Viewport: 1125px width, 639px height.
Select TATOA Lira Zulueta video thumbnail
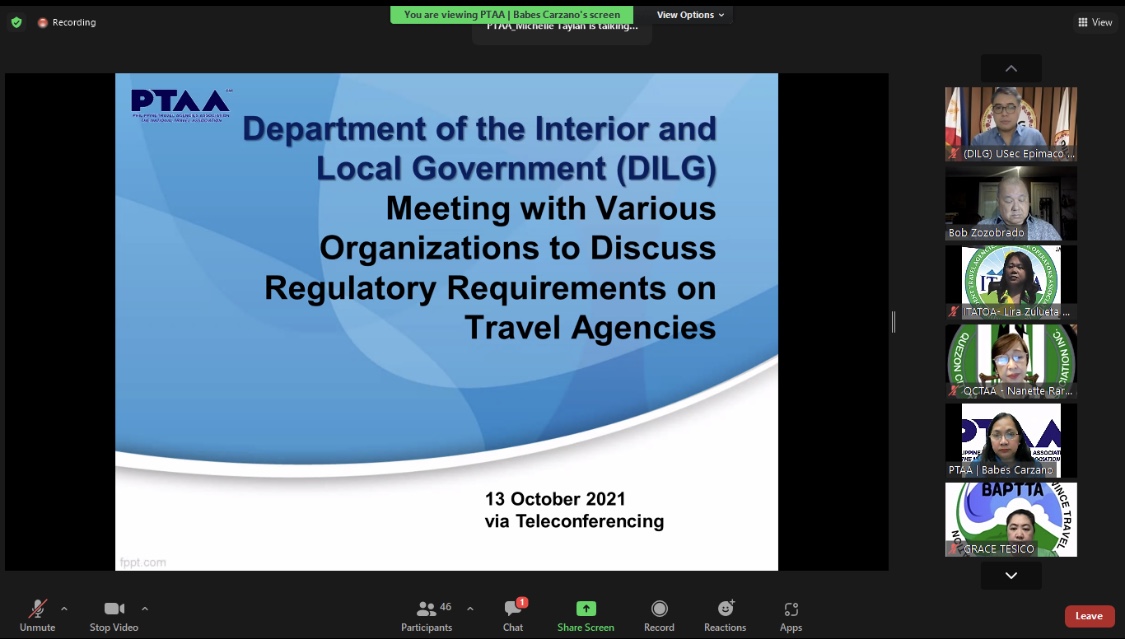tap(1011, 282)
